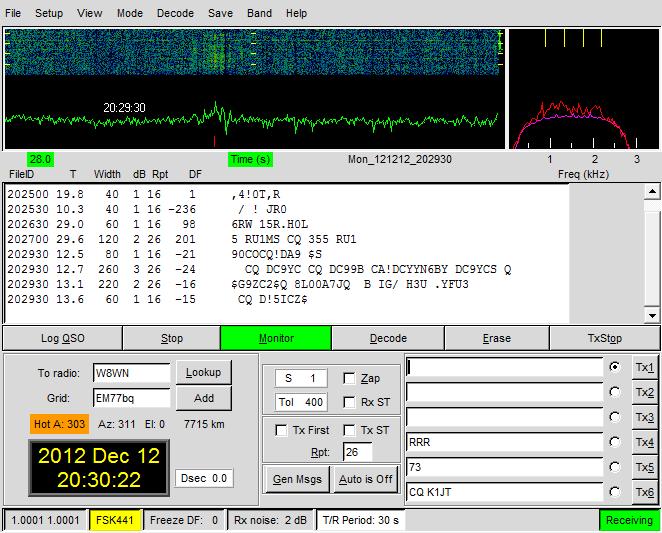Viewport: 662px width, 533px height.
Task: Open the Band menu
Action: click(259, 14)
